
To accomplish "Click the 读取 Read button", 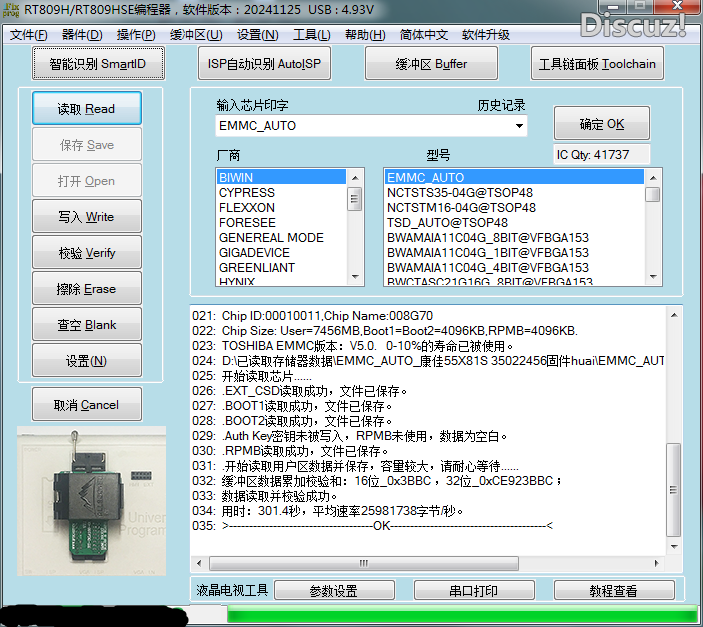I will pos(87,109).
